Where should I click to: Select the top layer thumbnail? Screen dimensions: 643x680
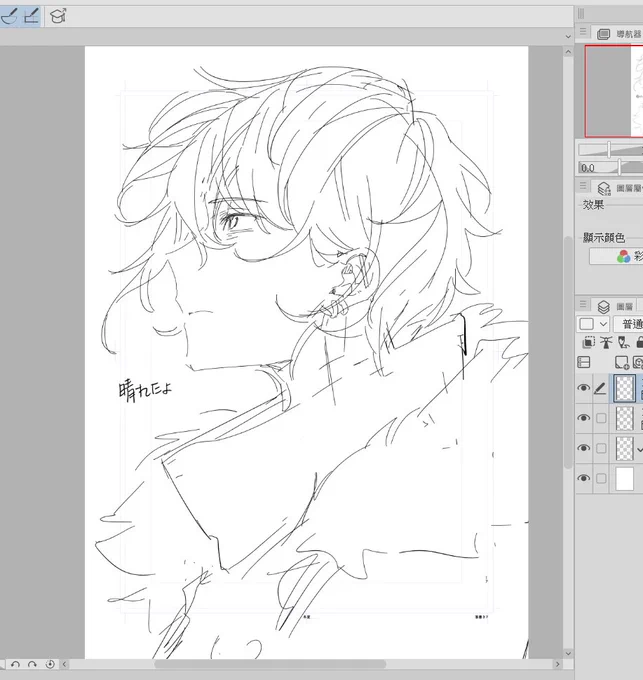coord(625,388)
